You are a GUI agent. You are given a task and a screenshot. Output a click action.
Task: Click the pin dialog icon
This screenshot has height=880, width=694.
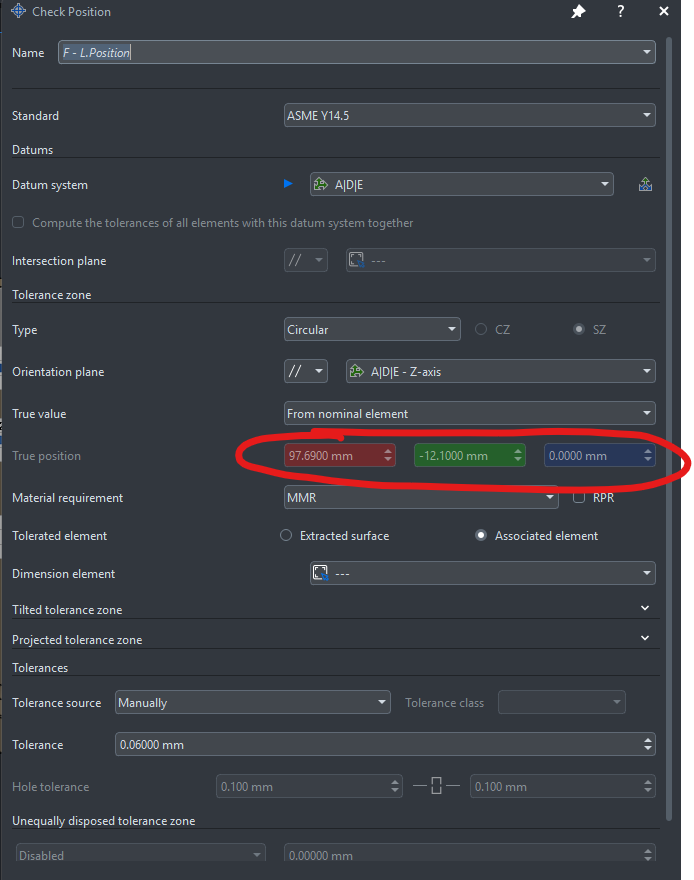coord(578,12)
